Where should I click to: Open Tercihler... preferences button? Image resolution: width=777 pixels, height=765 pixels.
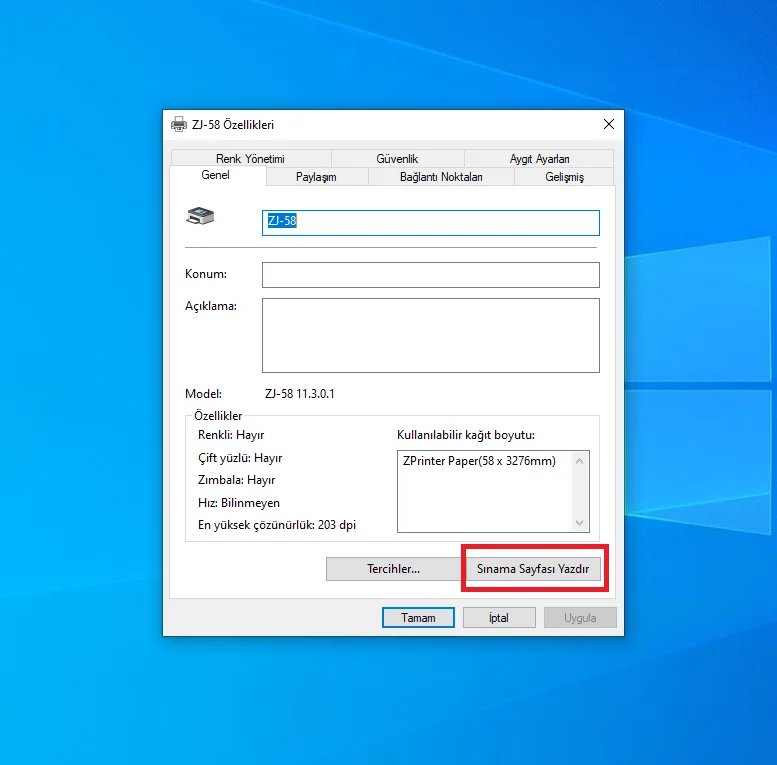[393, 569]
